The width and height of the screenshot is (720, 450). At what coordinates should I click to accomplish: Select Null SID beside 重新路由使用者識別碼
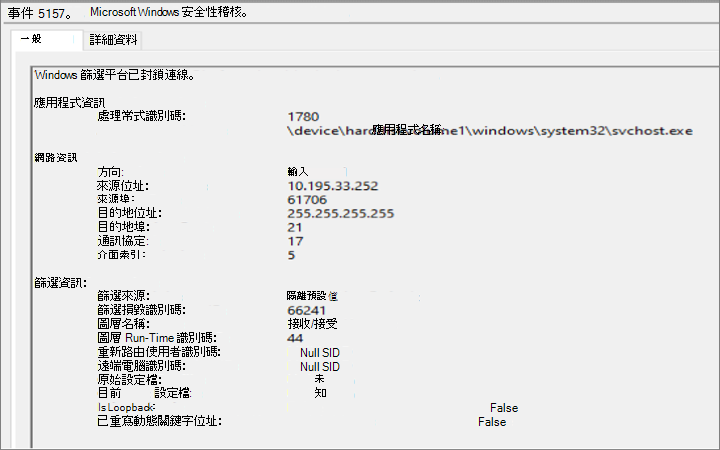[x=320, y=353]
